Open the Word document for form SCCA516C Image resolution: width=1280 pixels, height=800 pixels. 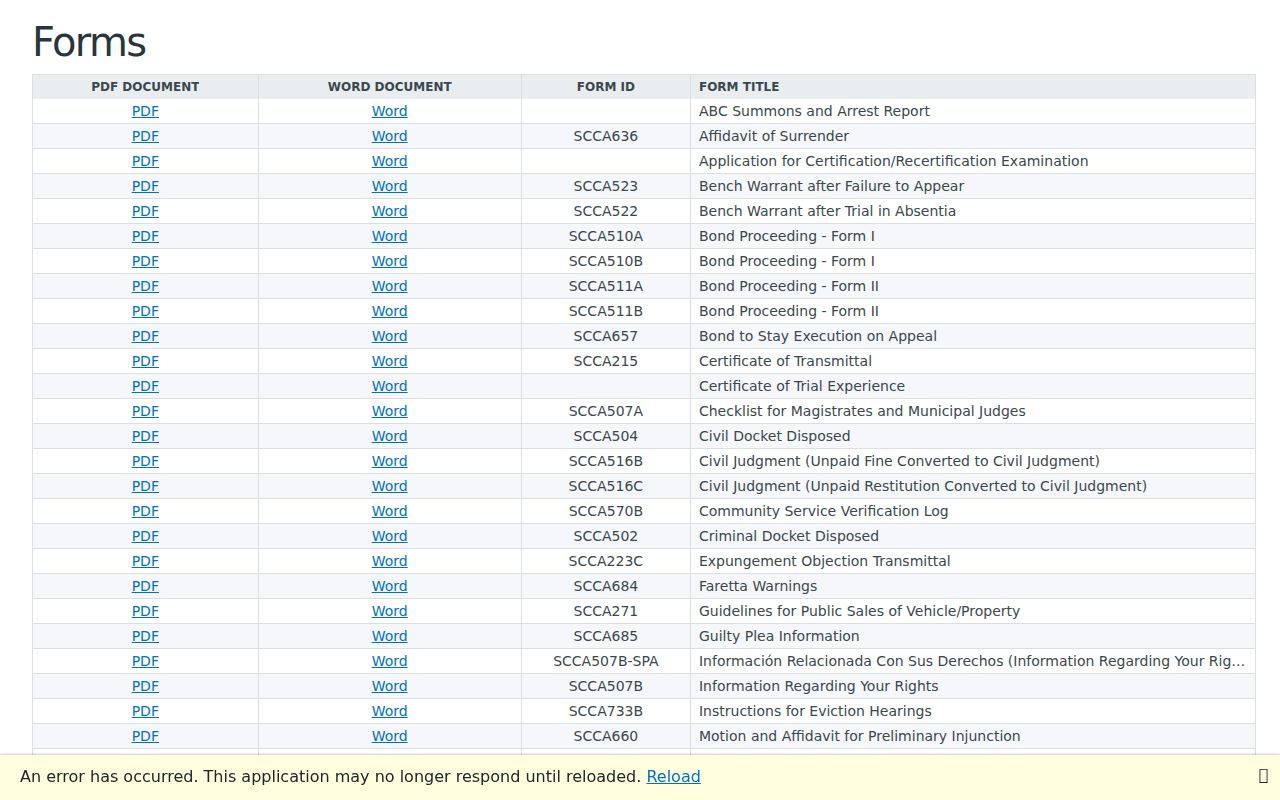click(x=389, y=486)
